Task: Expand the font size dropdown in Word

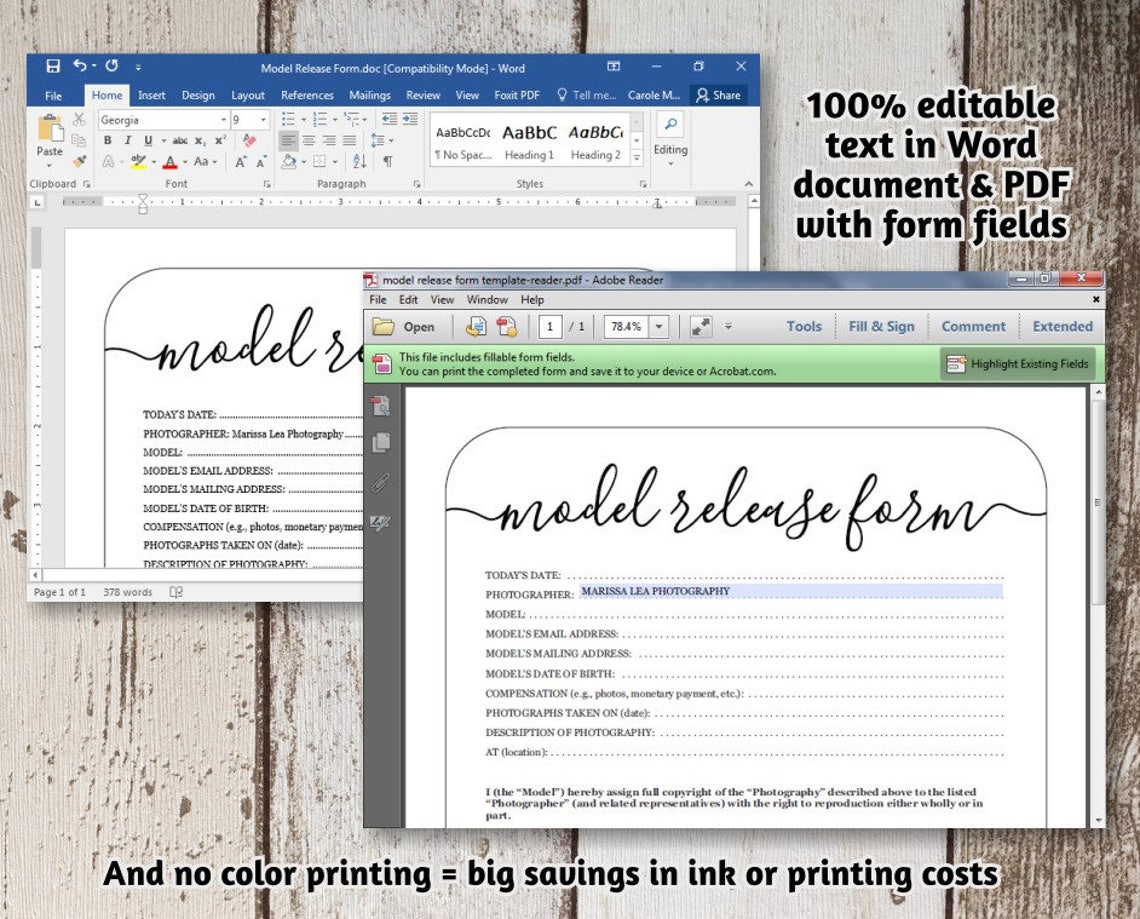Action: (x=263, y=119)
